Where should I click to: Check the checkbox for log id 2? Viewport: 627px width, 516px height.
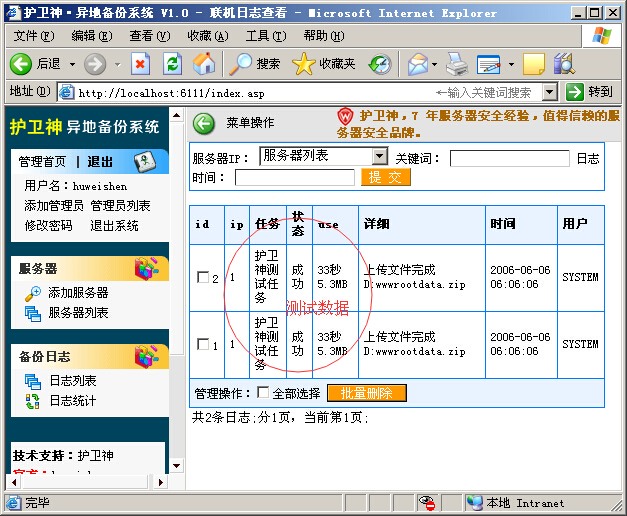point(203,277)
